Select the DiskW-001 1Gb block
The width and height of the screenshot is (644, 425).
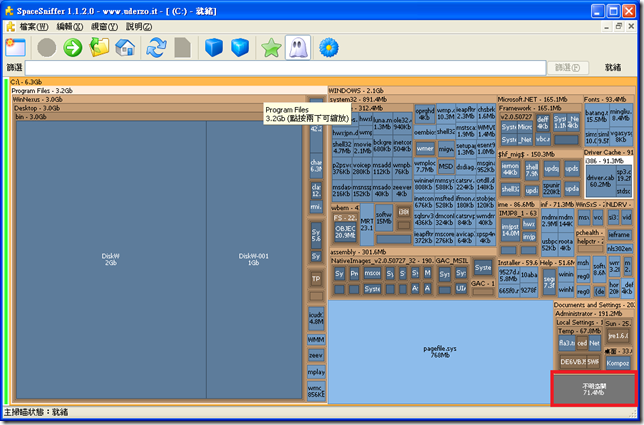click(x=253, y=260)
